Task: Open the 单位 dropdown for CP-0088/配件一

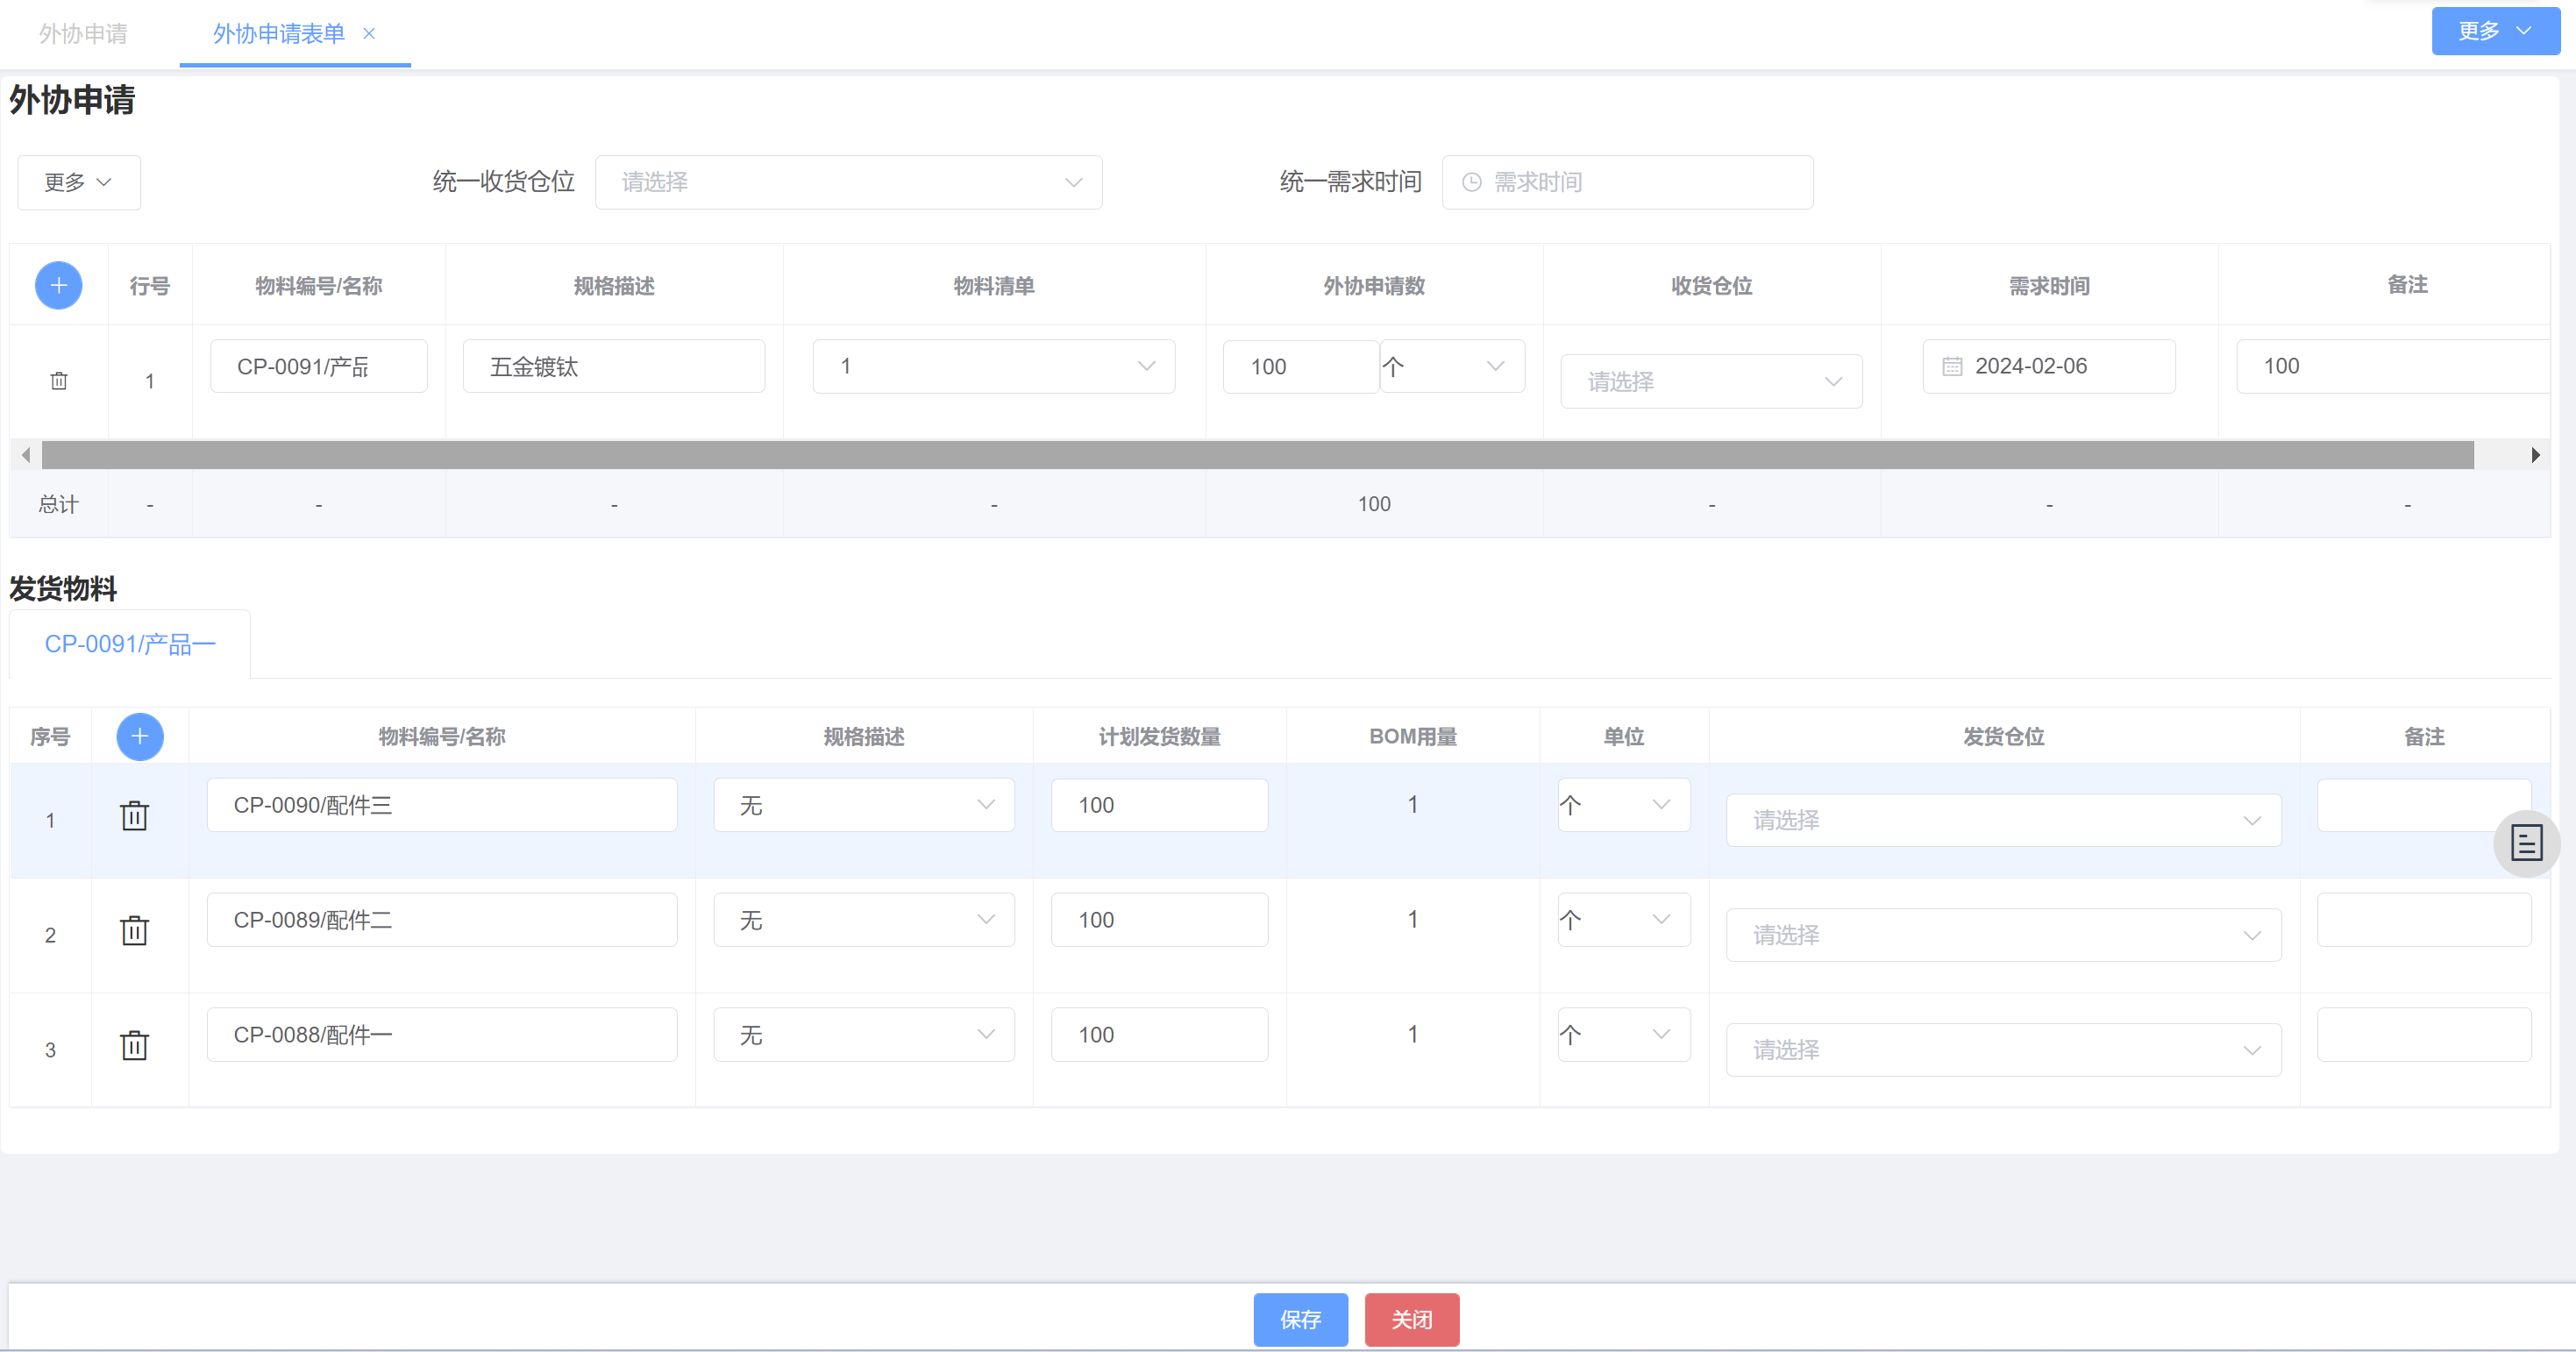Action: click(x=1623, y=1035)
